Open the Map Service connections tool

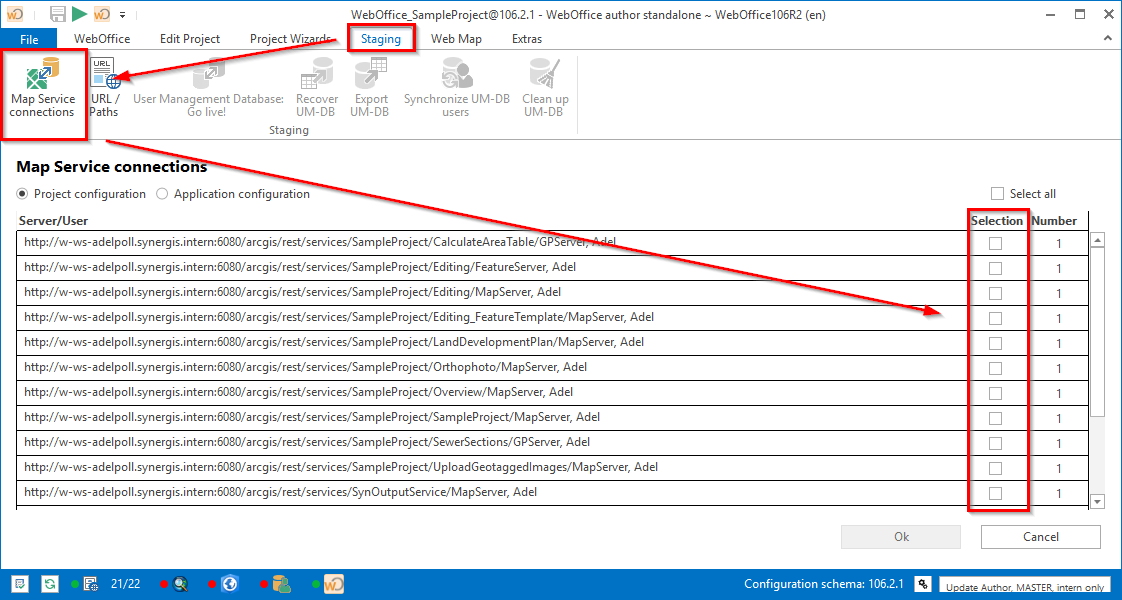tap(43, 90)
